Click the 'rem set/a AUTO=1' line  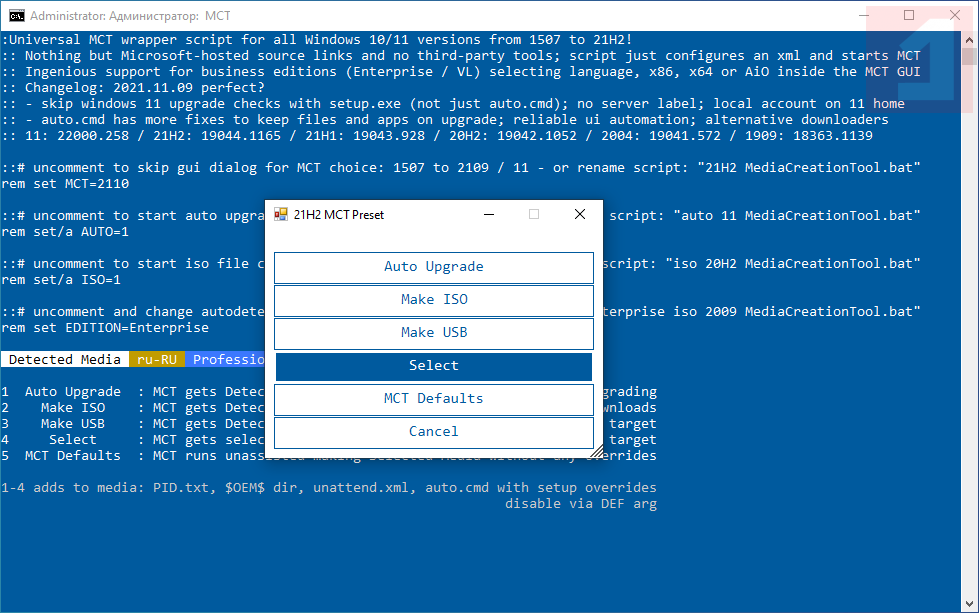[66, 232]
